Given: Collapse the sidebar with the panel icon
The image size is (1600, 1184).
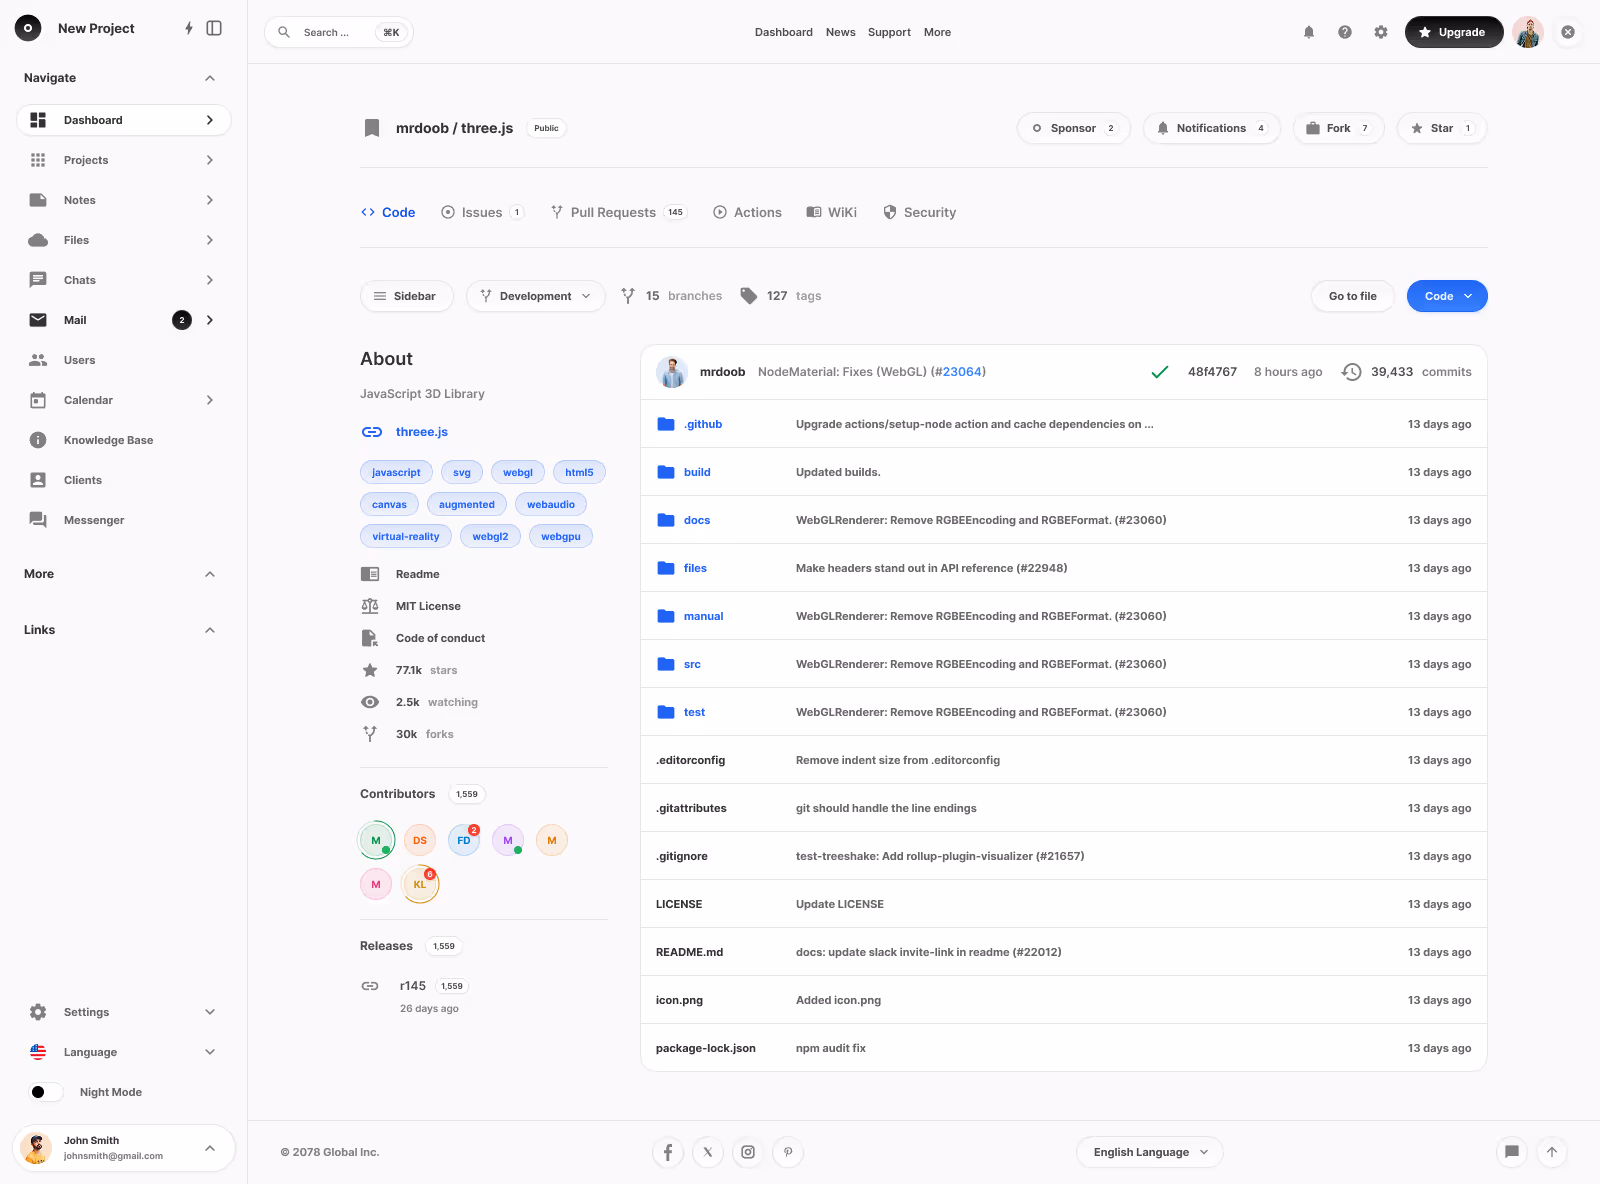Looking at the screenshot, I should [214, 28].
